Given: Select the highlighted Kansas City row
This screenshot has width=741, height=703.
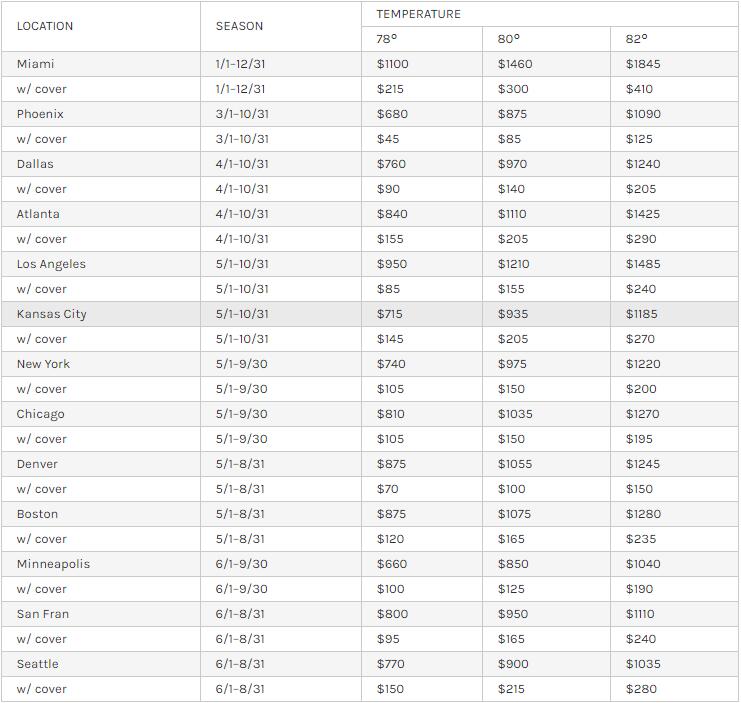Looking at the screenshot, I should (51, 314).
